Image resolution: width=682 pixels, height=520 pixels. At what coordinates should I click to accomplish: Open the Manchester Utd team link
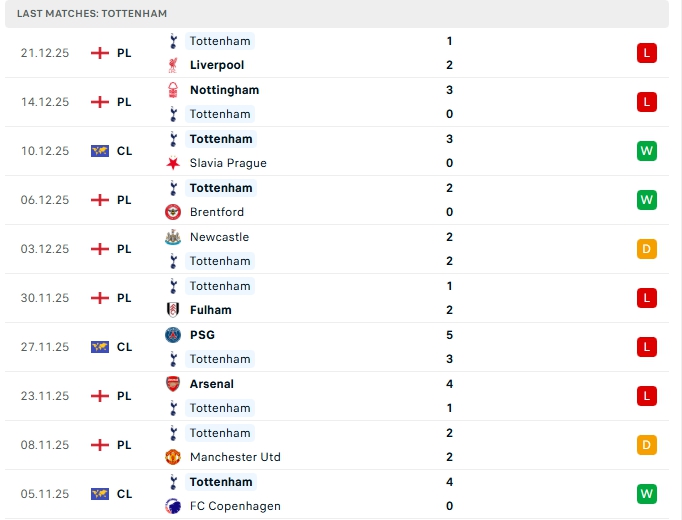(235, 457)
